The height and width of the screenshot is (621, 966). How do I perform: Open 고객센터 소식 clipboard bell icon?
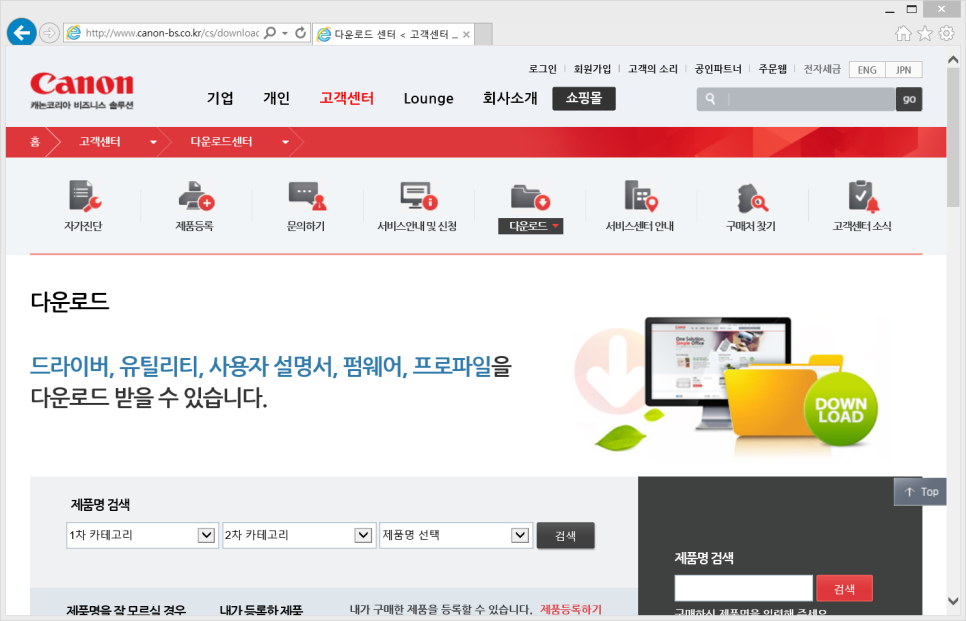click(x=863, y=196)
